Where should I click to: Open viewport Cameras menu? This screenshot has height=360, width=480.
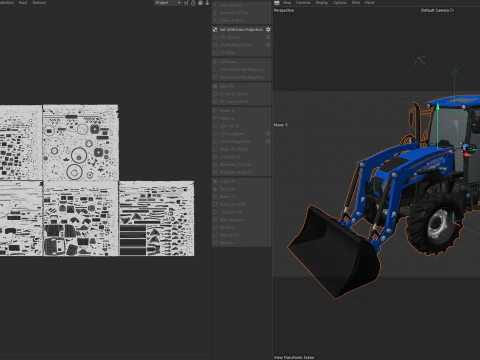pos(303,3)
